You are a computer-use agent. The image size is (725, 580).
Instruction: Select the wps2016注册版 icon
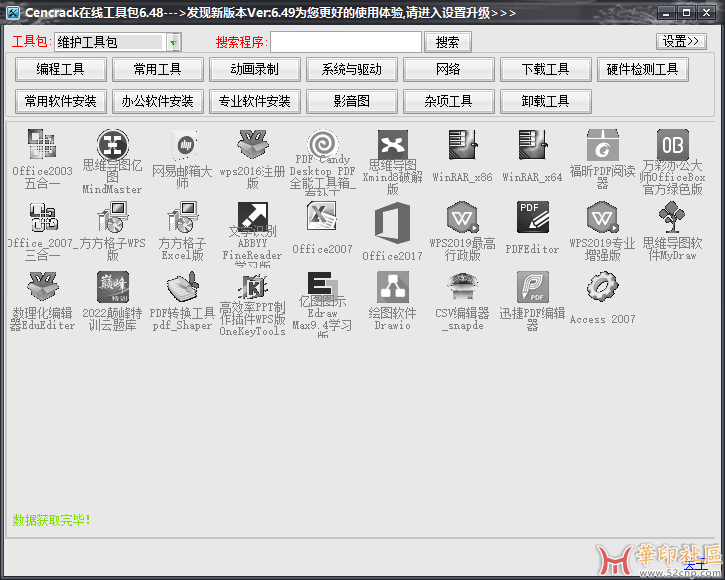pyautogui.click(x=252, y=145)
